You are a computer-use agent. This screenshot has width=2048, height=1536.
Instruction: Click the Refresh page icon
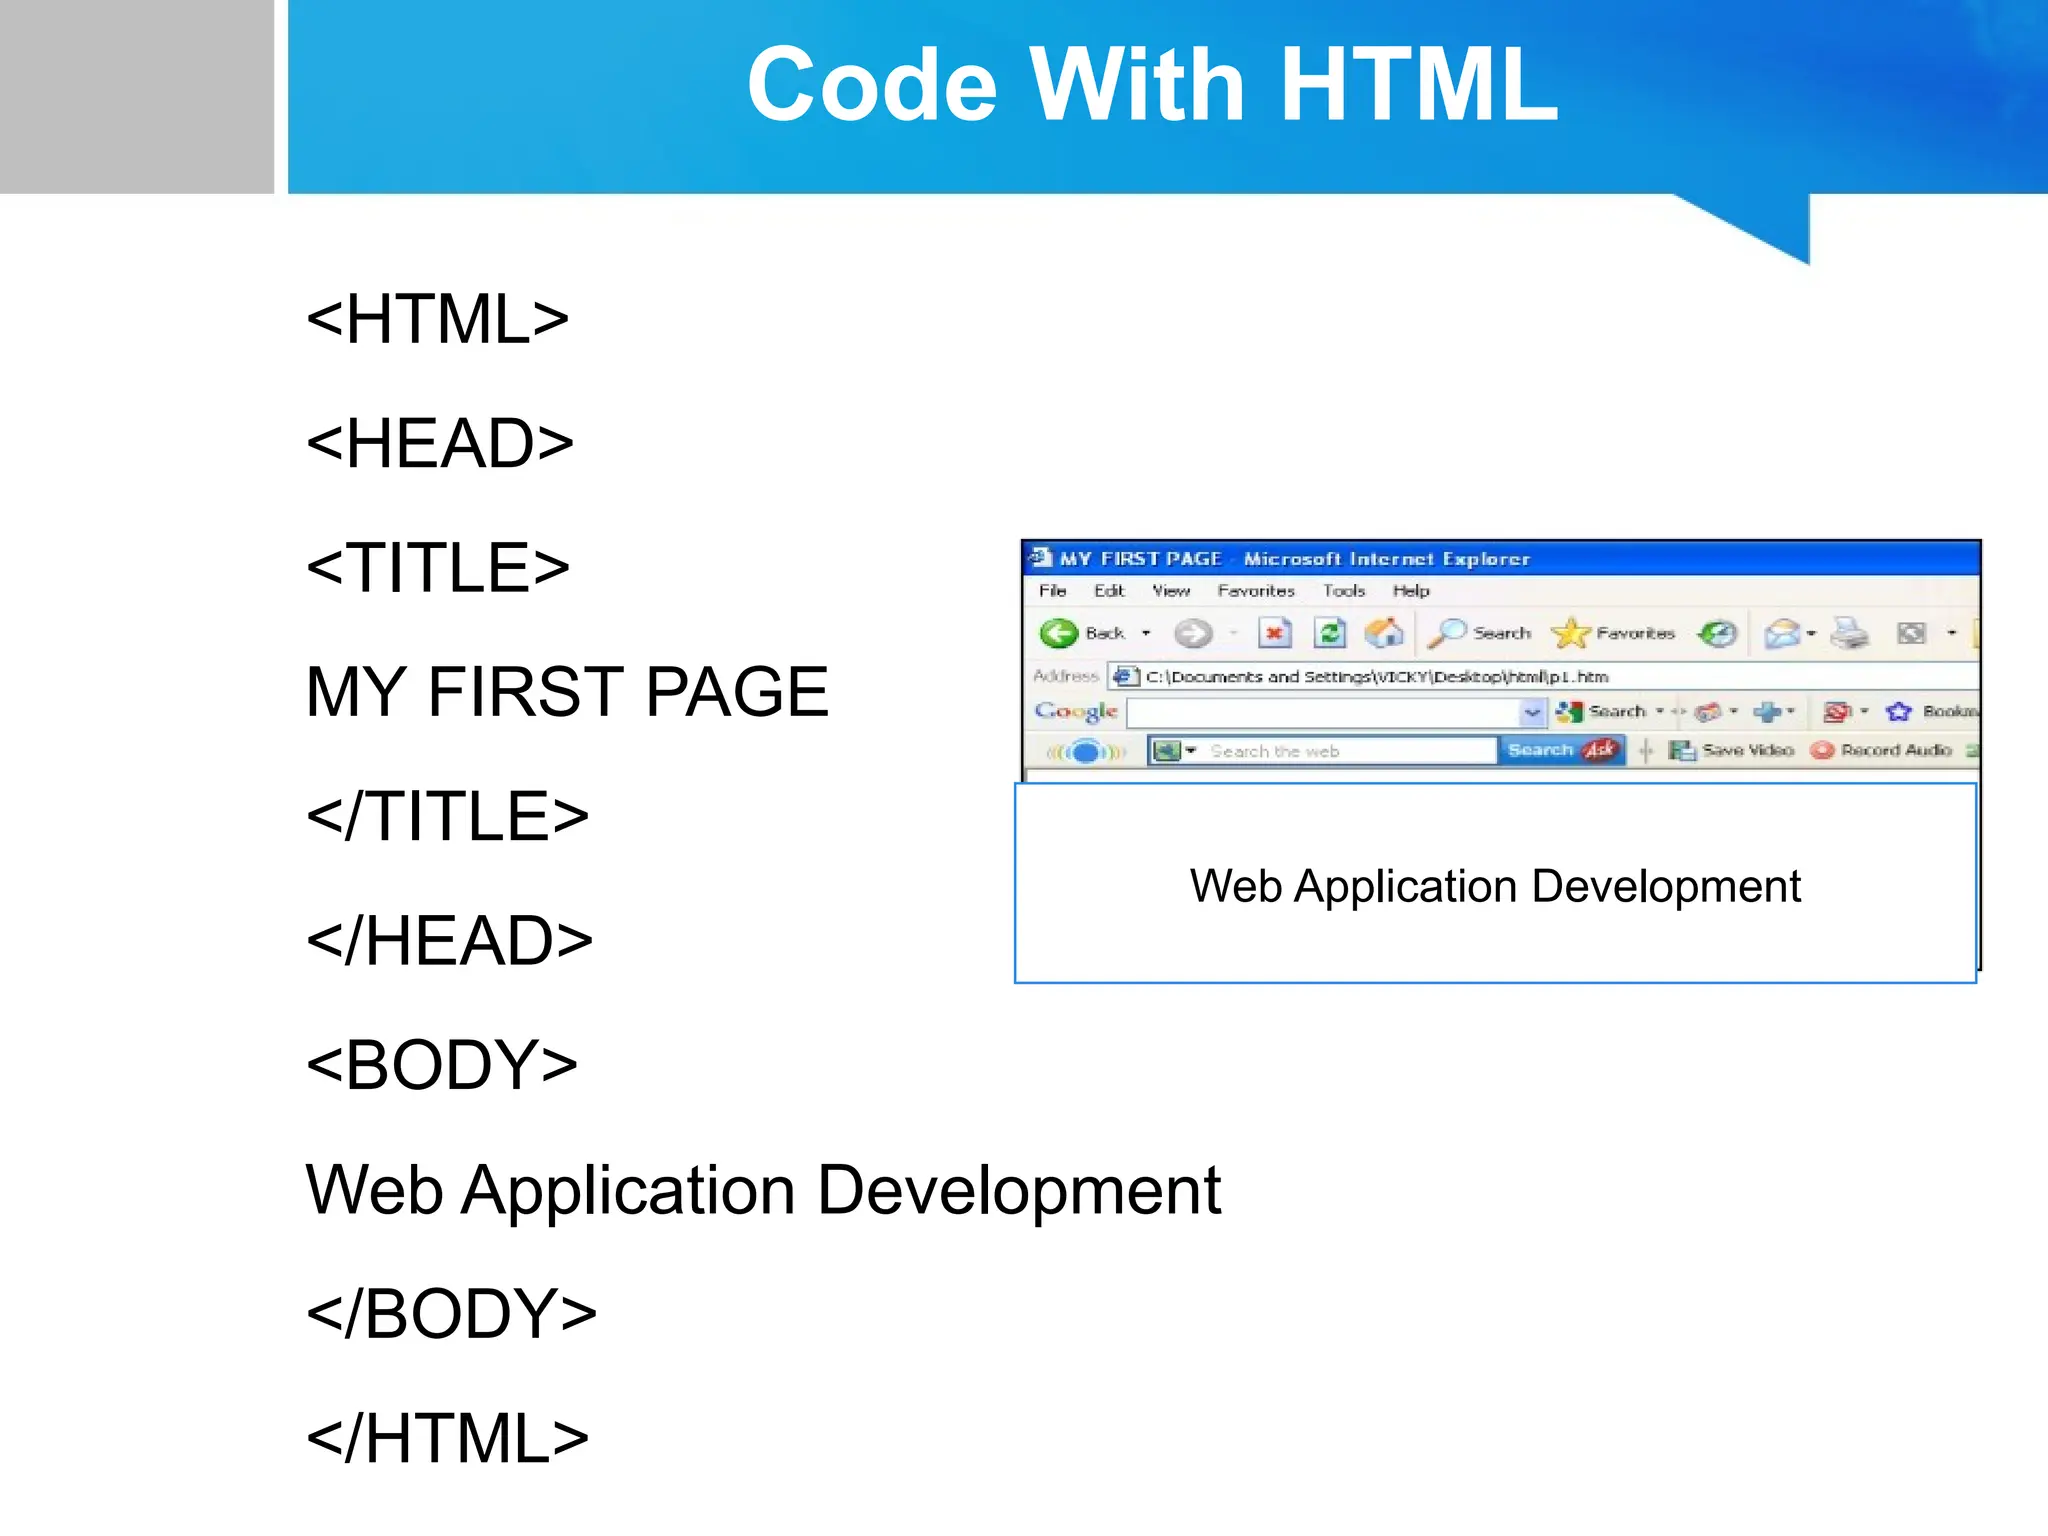(x=1329, y=633)
